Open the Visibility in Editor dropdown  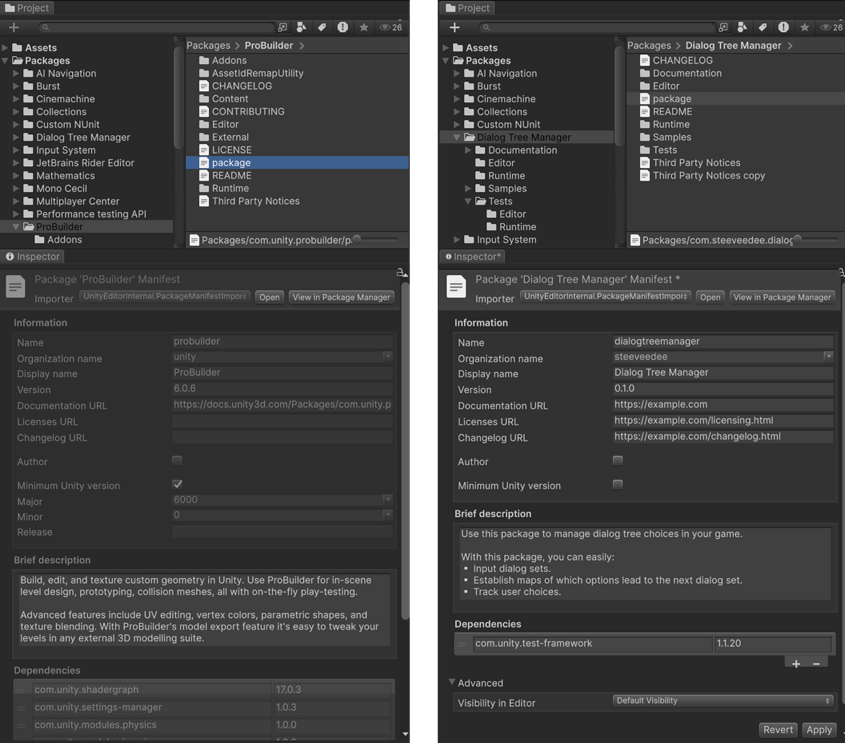click(x=722, y=700)
